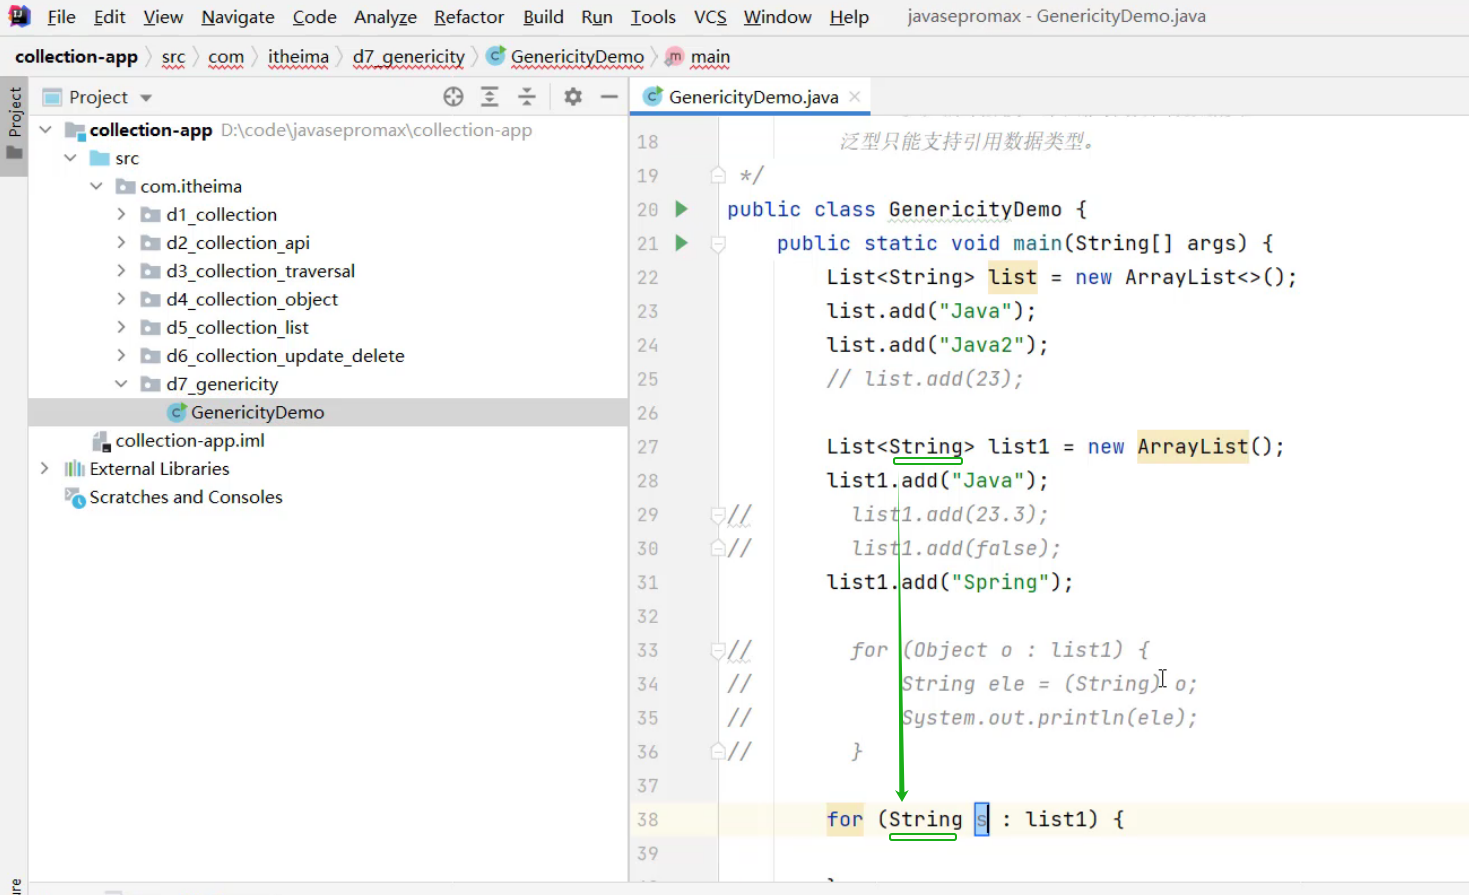This screenshot has height=895, width=1469.
Task: Click the GenericityDemo class icon in breadcrumb
Action: (x=495, y=56)
